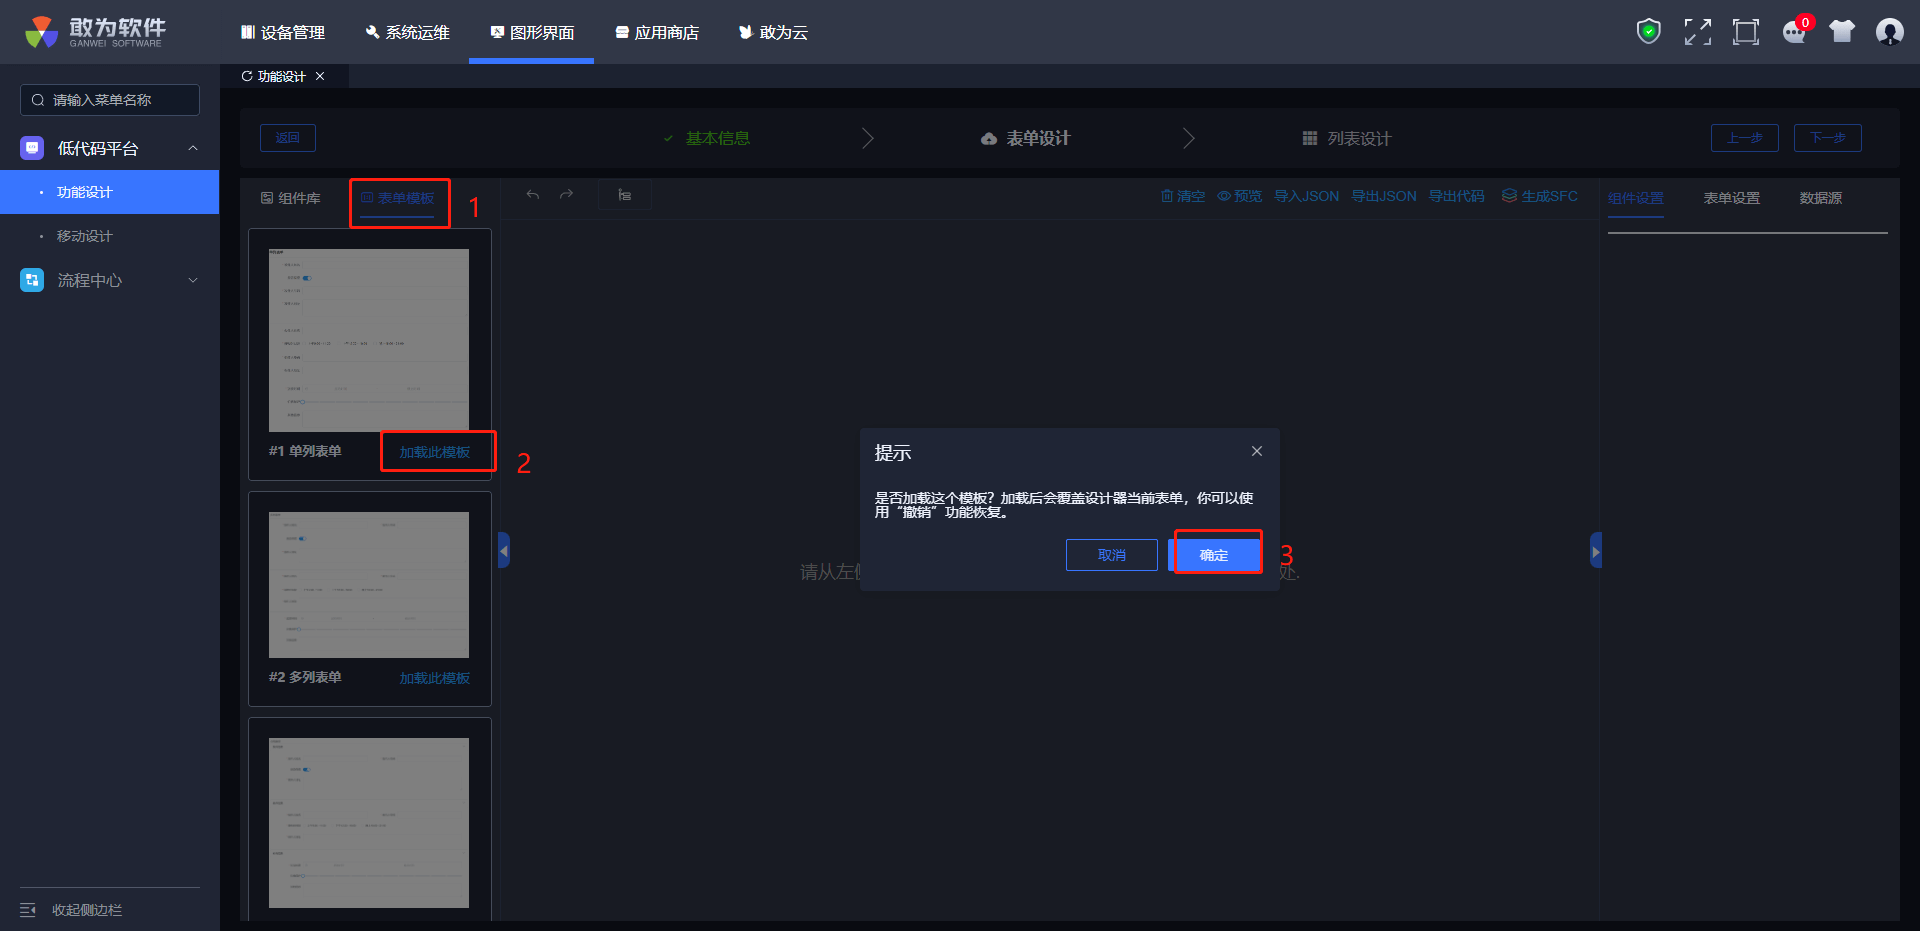Toggle fullscreen with the expand arrows icon
Screen dimensions: 1920x931
coord(1697,32)
